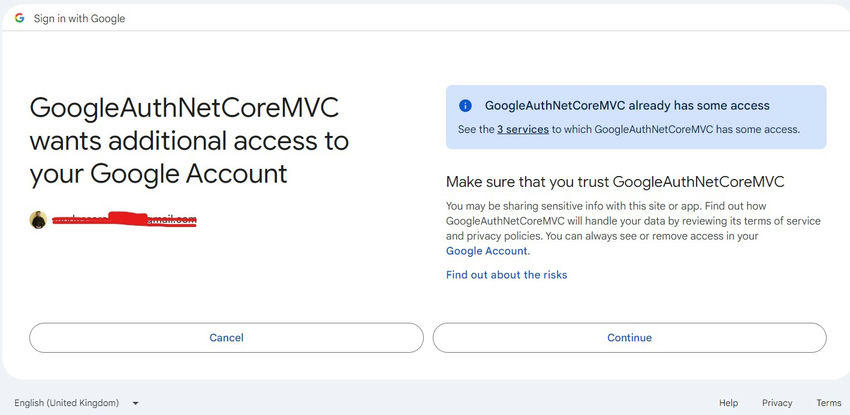This screenshot has width=850, height=415.
Task: Open the Terms footer link
Action: coord(829,403)
